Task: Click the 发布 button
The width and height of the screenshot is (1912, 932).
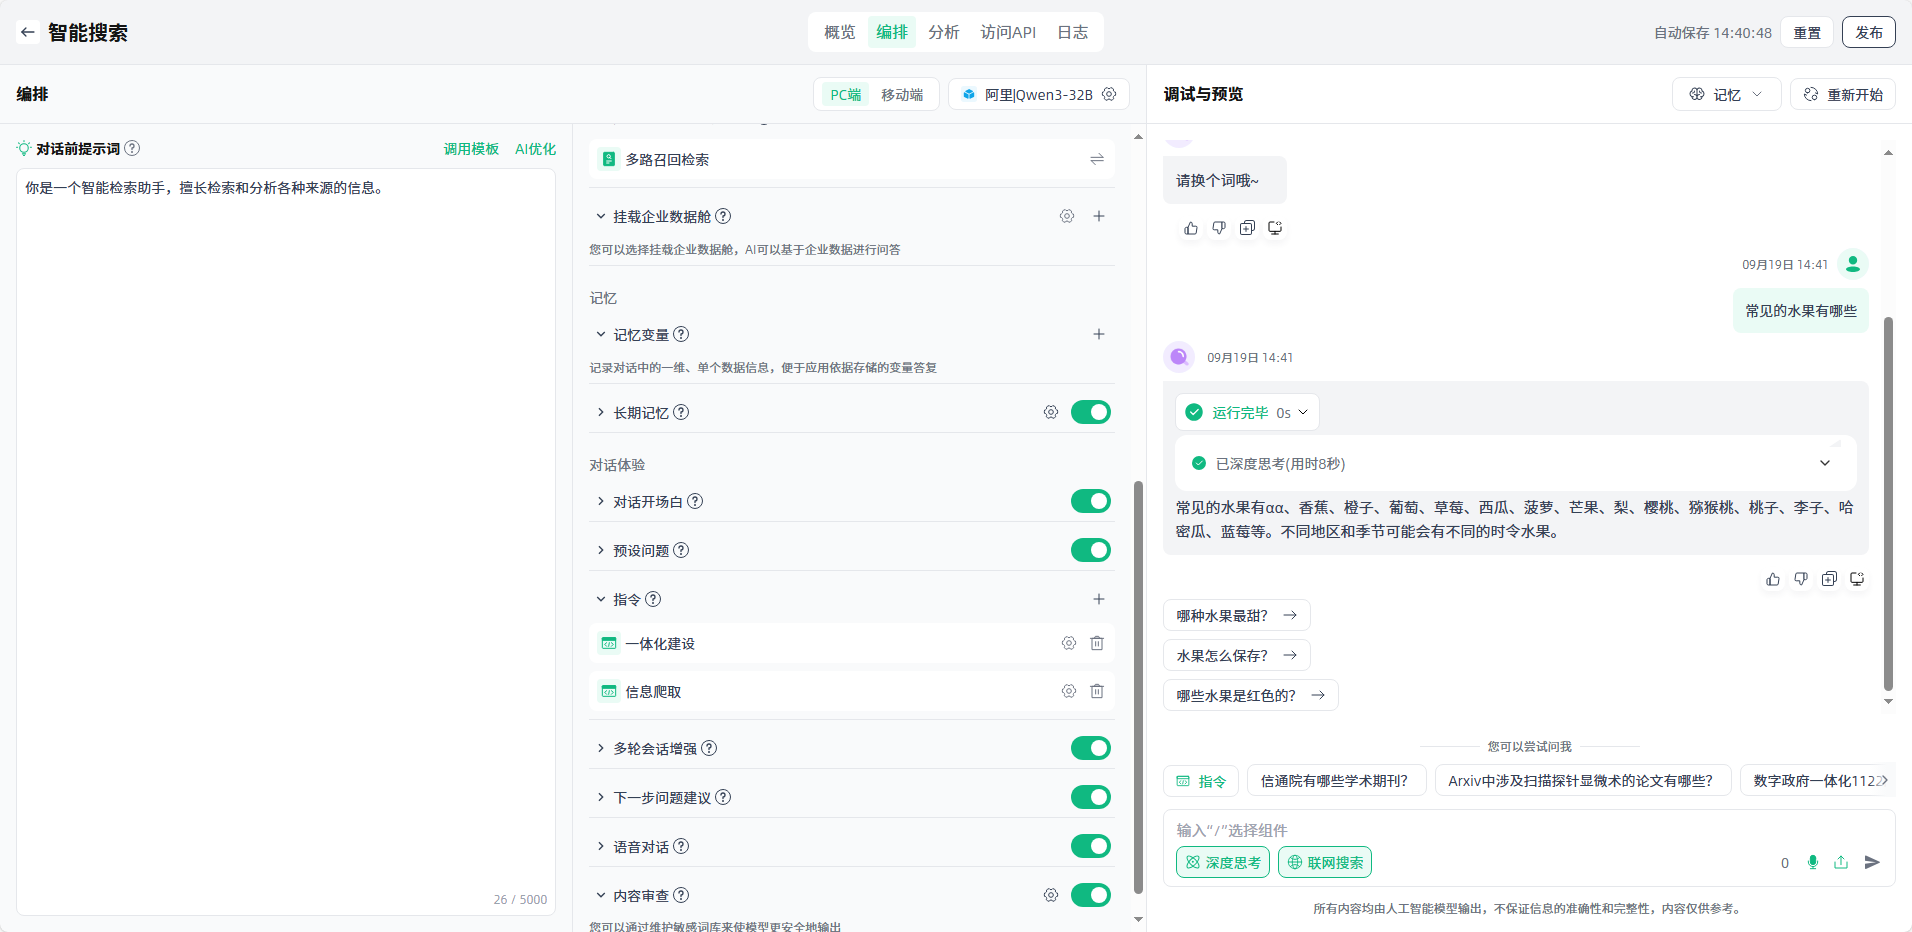Action: pyautogui.click(x=1868, y=32)
